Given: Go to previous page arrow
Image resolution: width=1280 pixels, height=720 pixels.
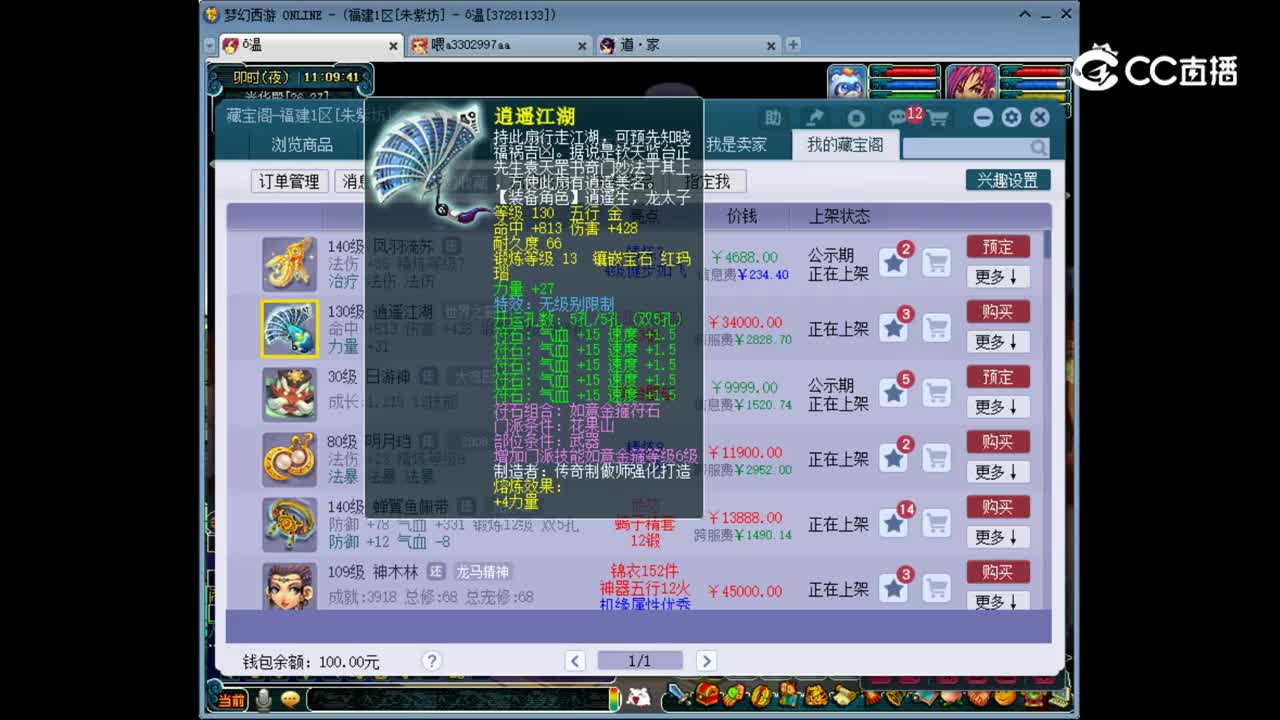Looking at the screenshot, I should point(575,661).
